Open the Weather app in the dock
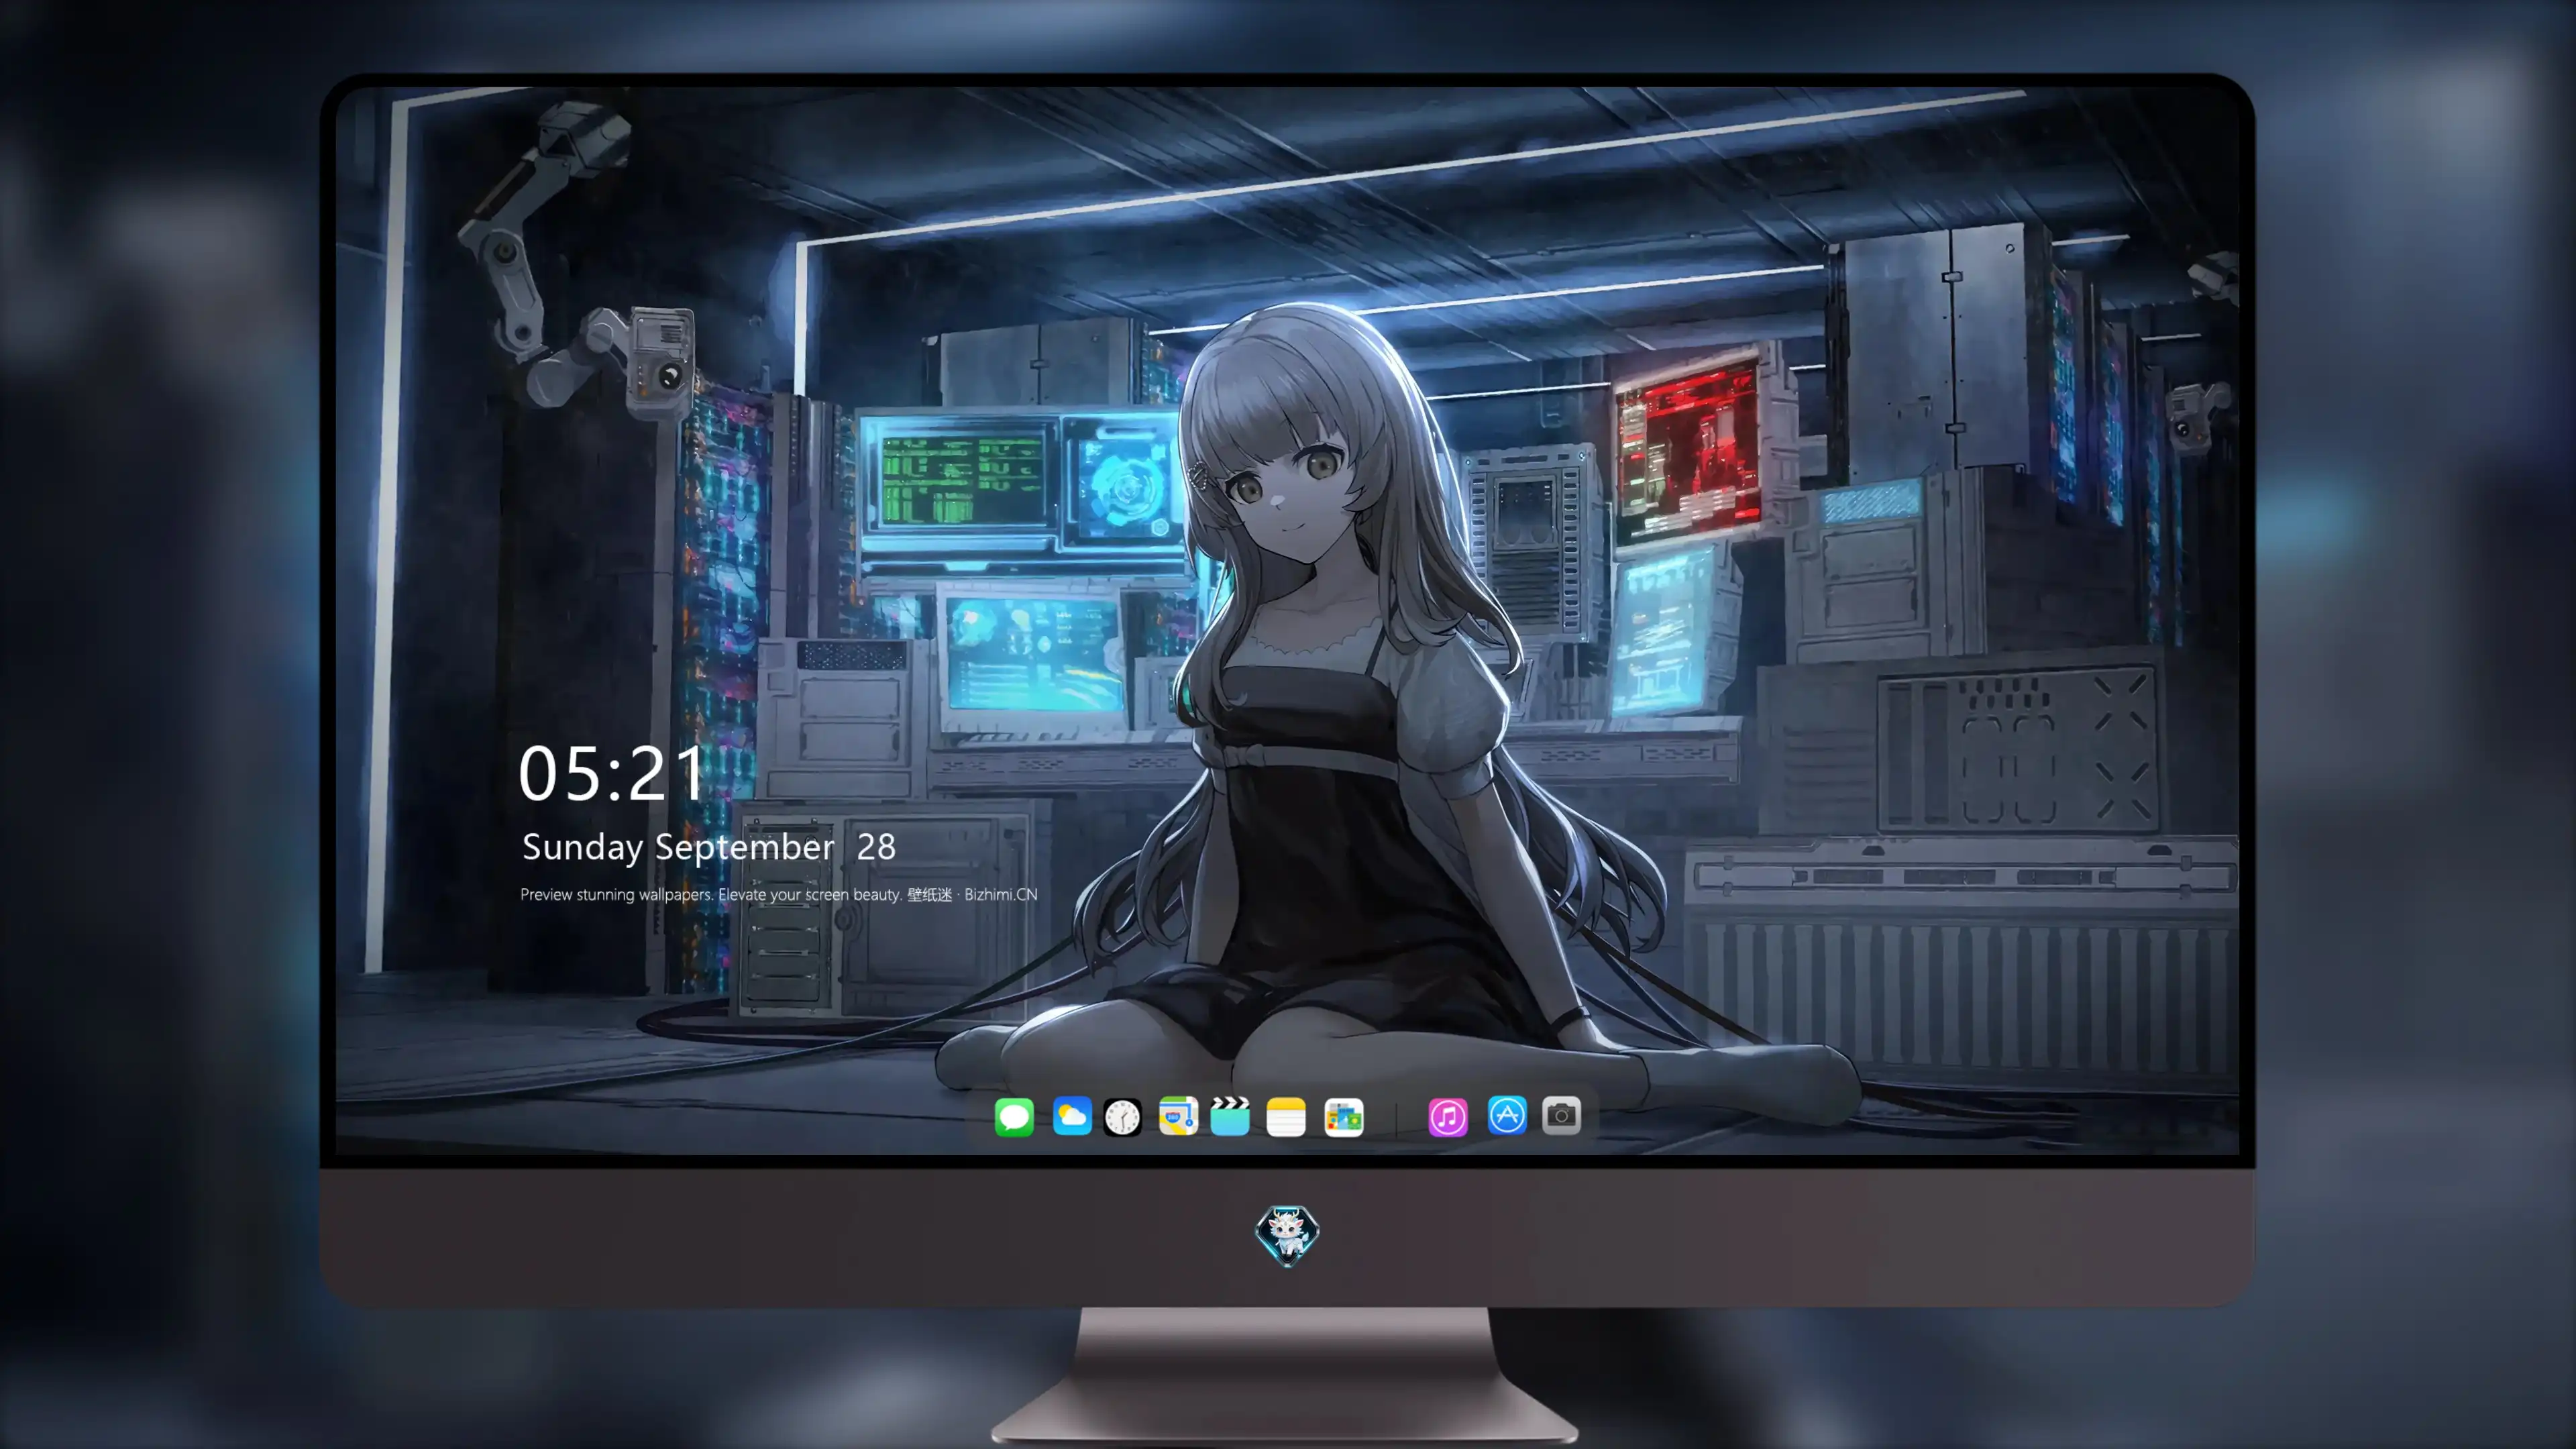This screenshot has width=2576, height=1449. [1072, 1116]
